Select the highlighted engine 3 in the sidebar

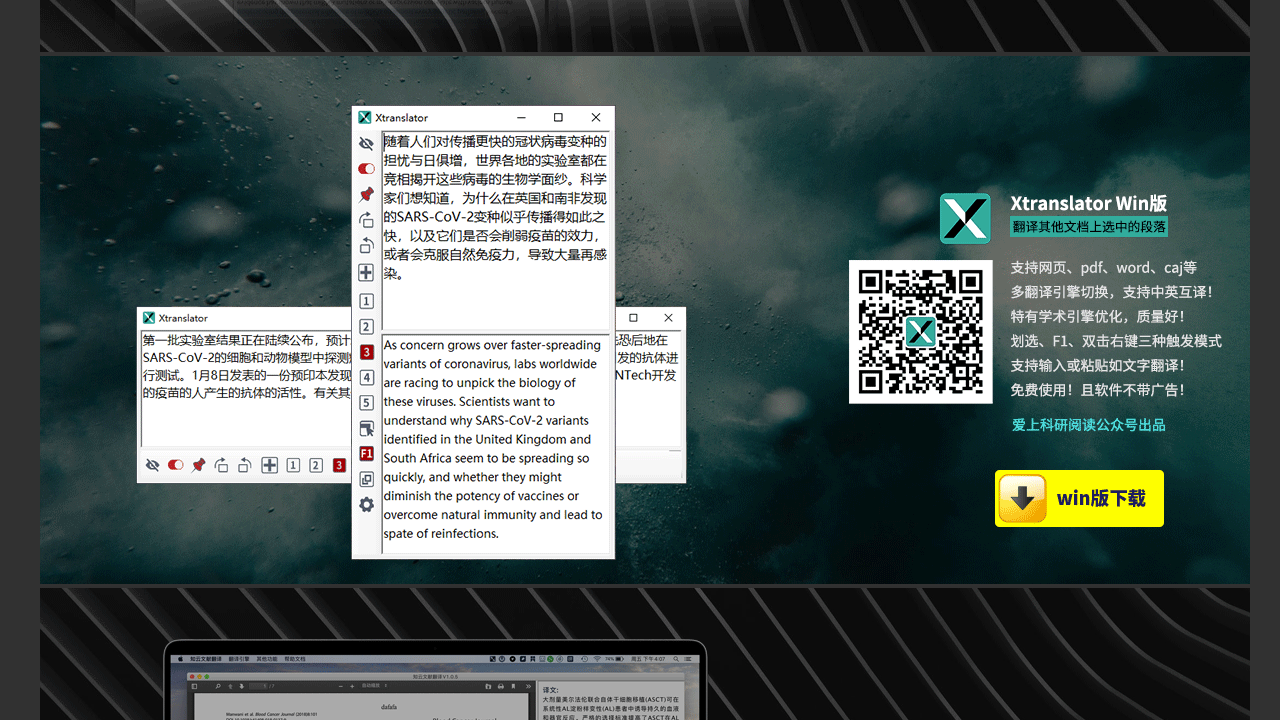366,352
